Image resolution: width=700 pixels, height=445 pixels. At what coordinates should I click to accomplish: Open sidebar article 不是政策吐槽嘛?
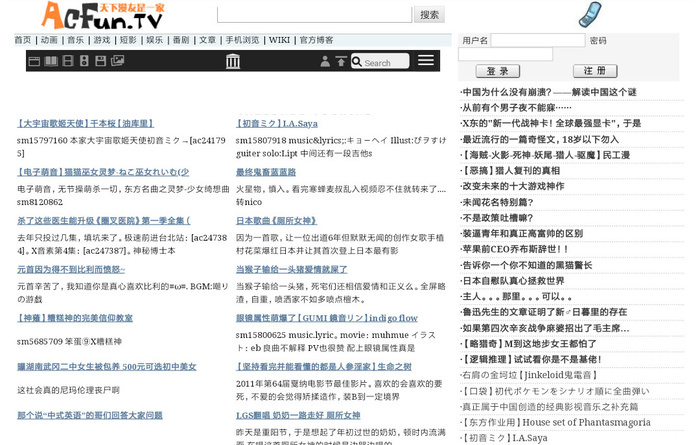coord(497,218)
